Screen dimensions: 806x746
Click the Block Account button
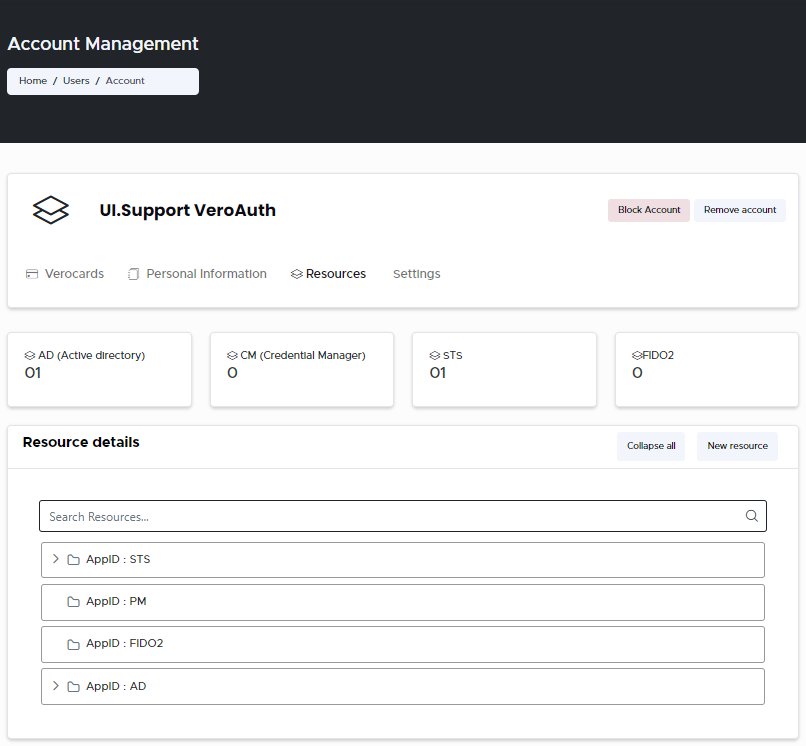pos(649,210)
